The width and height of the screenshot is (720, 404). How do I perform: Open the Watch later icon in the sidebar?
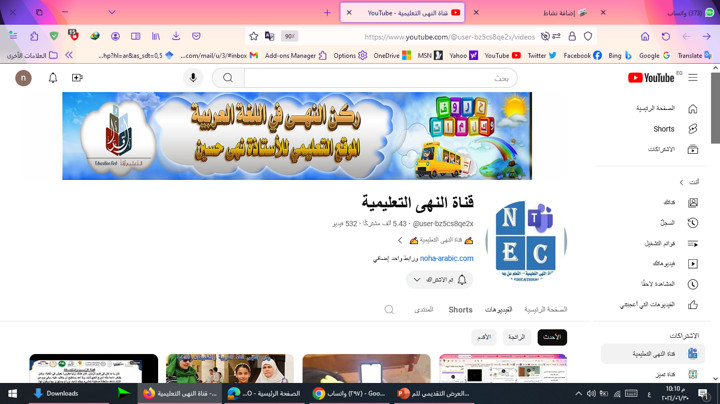692,284
